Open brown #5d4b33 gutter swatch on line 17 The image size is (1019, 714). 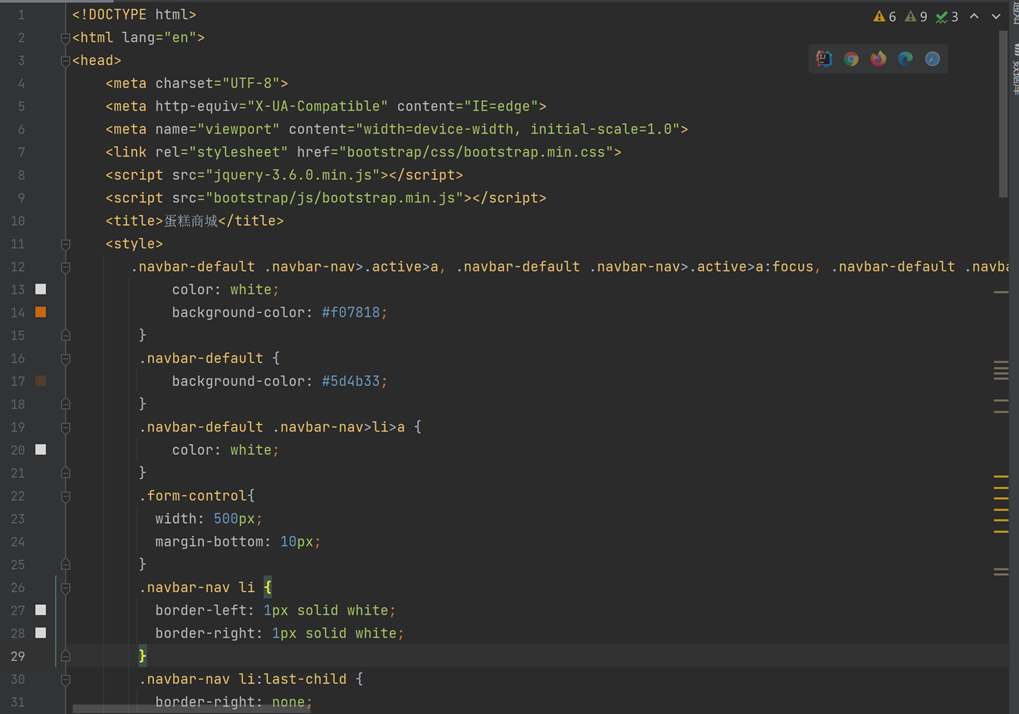point(40,381)
